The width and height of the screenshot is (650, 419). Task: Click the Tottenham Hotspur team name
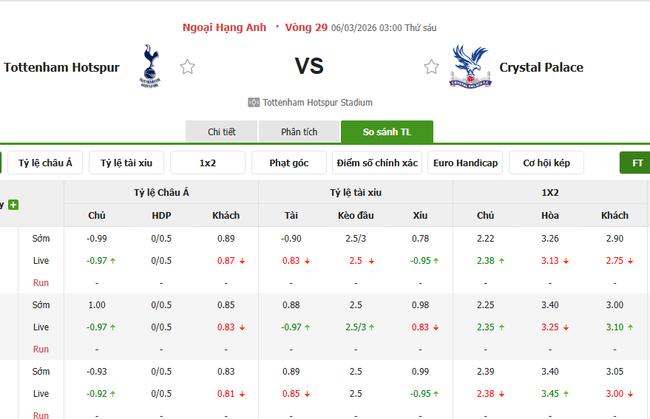60,67
